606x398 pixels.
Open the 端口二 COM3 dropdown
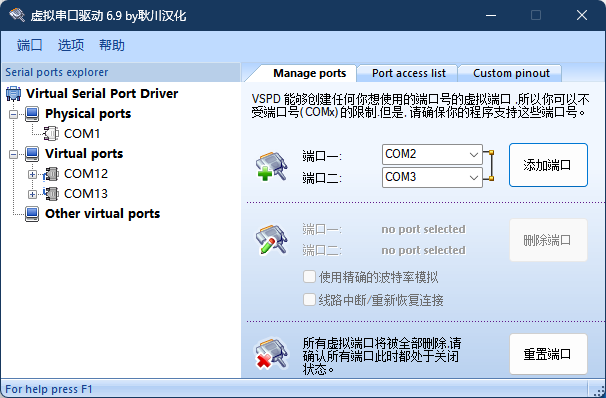pyautogui.click(x=432, y=177)
